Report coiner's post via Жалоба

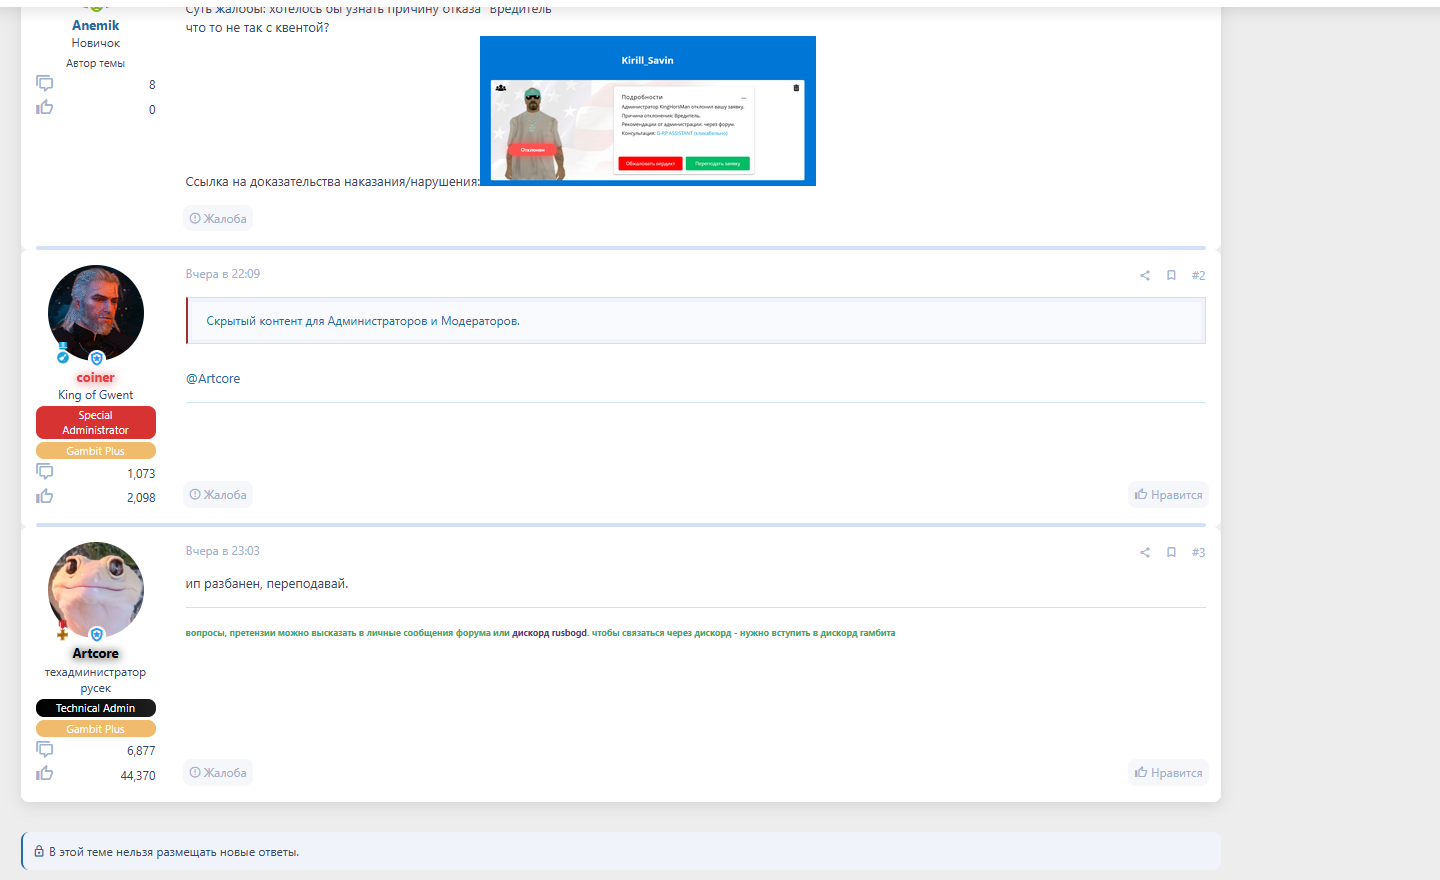(x=218, y=495)
